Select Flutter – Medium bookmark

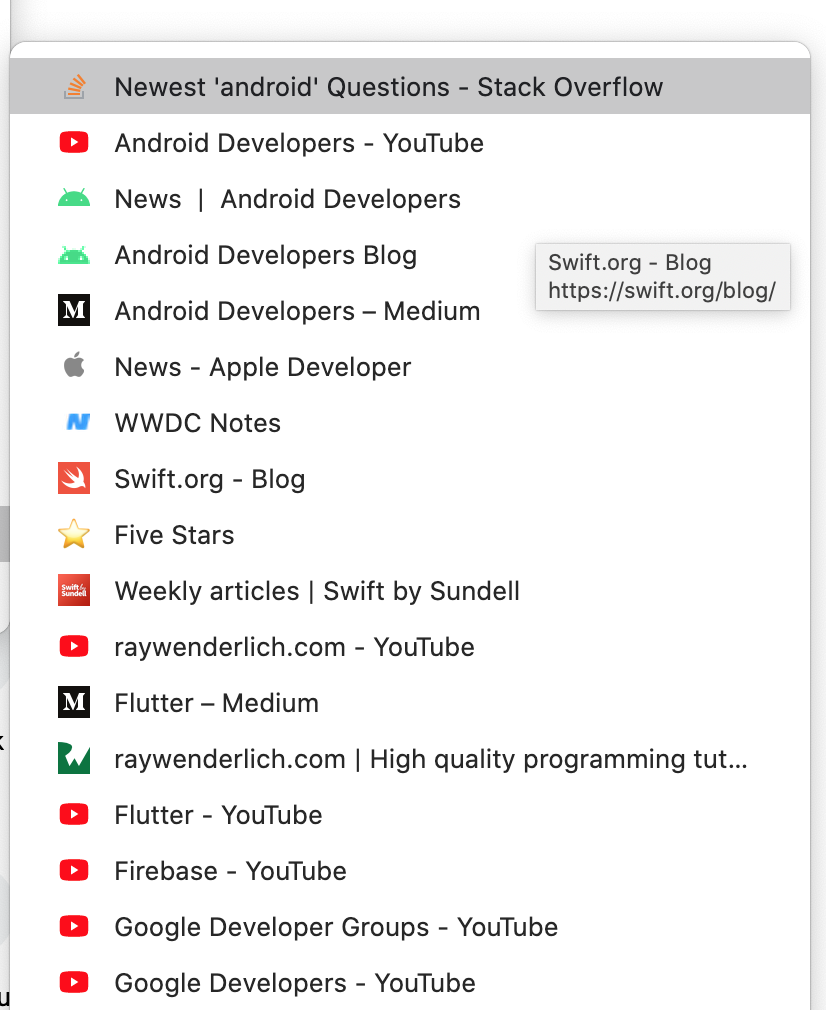pyautogui.click(x=410, y=703)
